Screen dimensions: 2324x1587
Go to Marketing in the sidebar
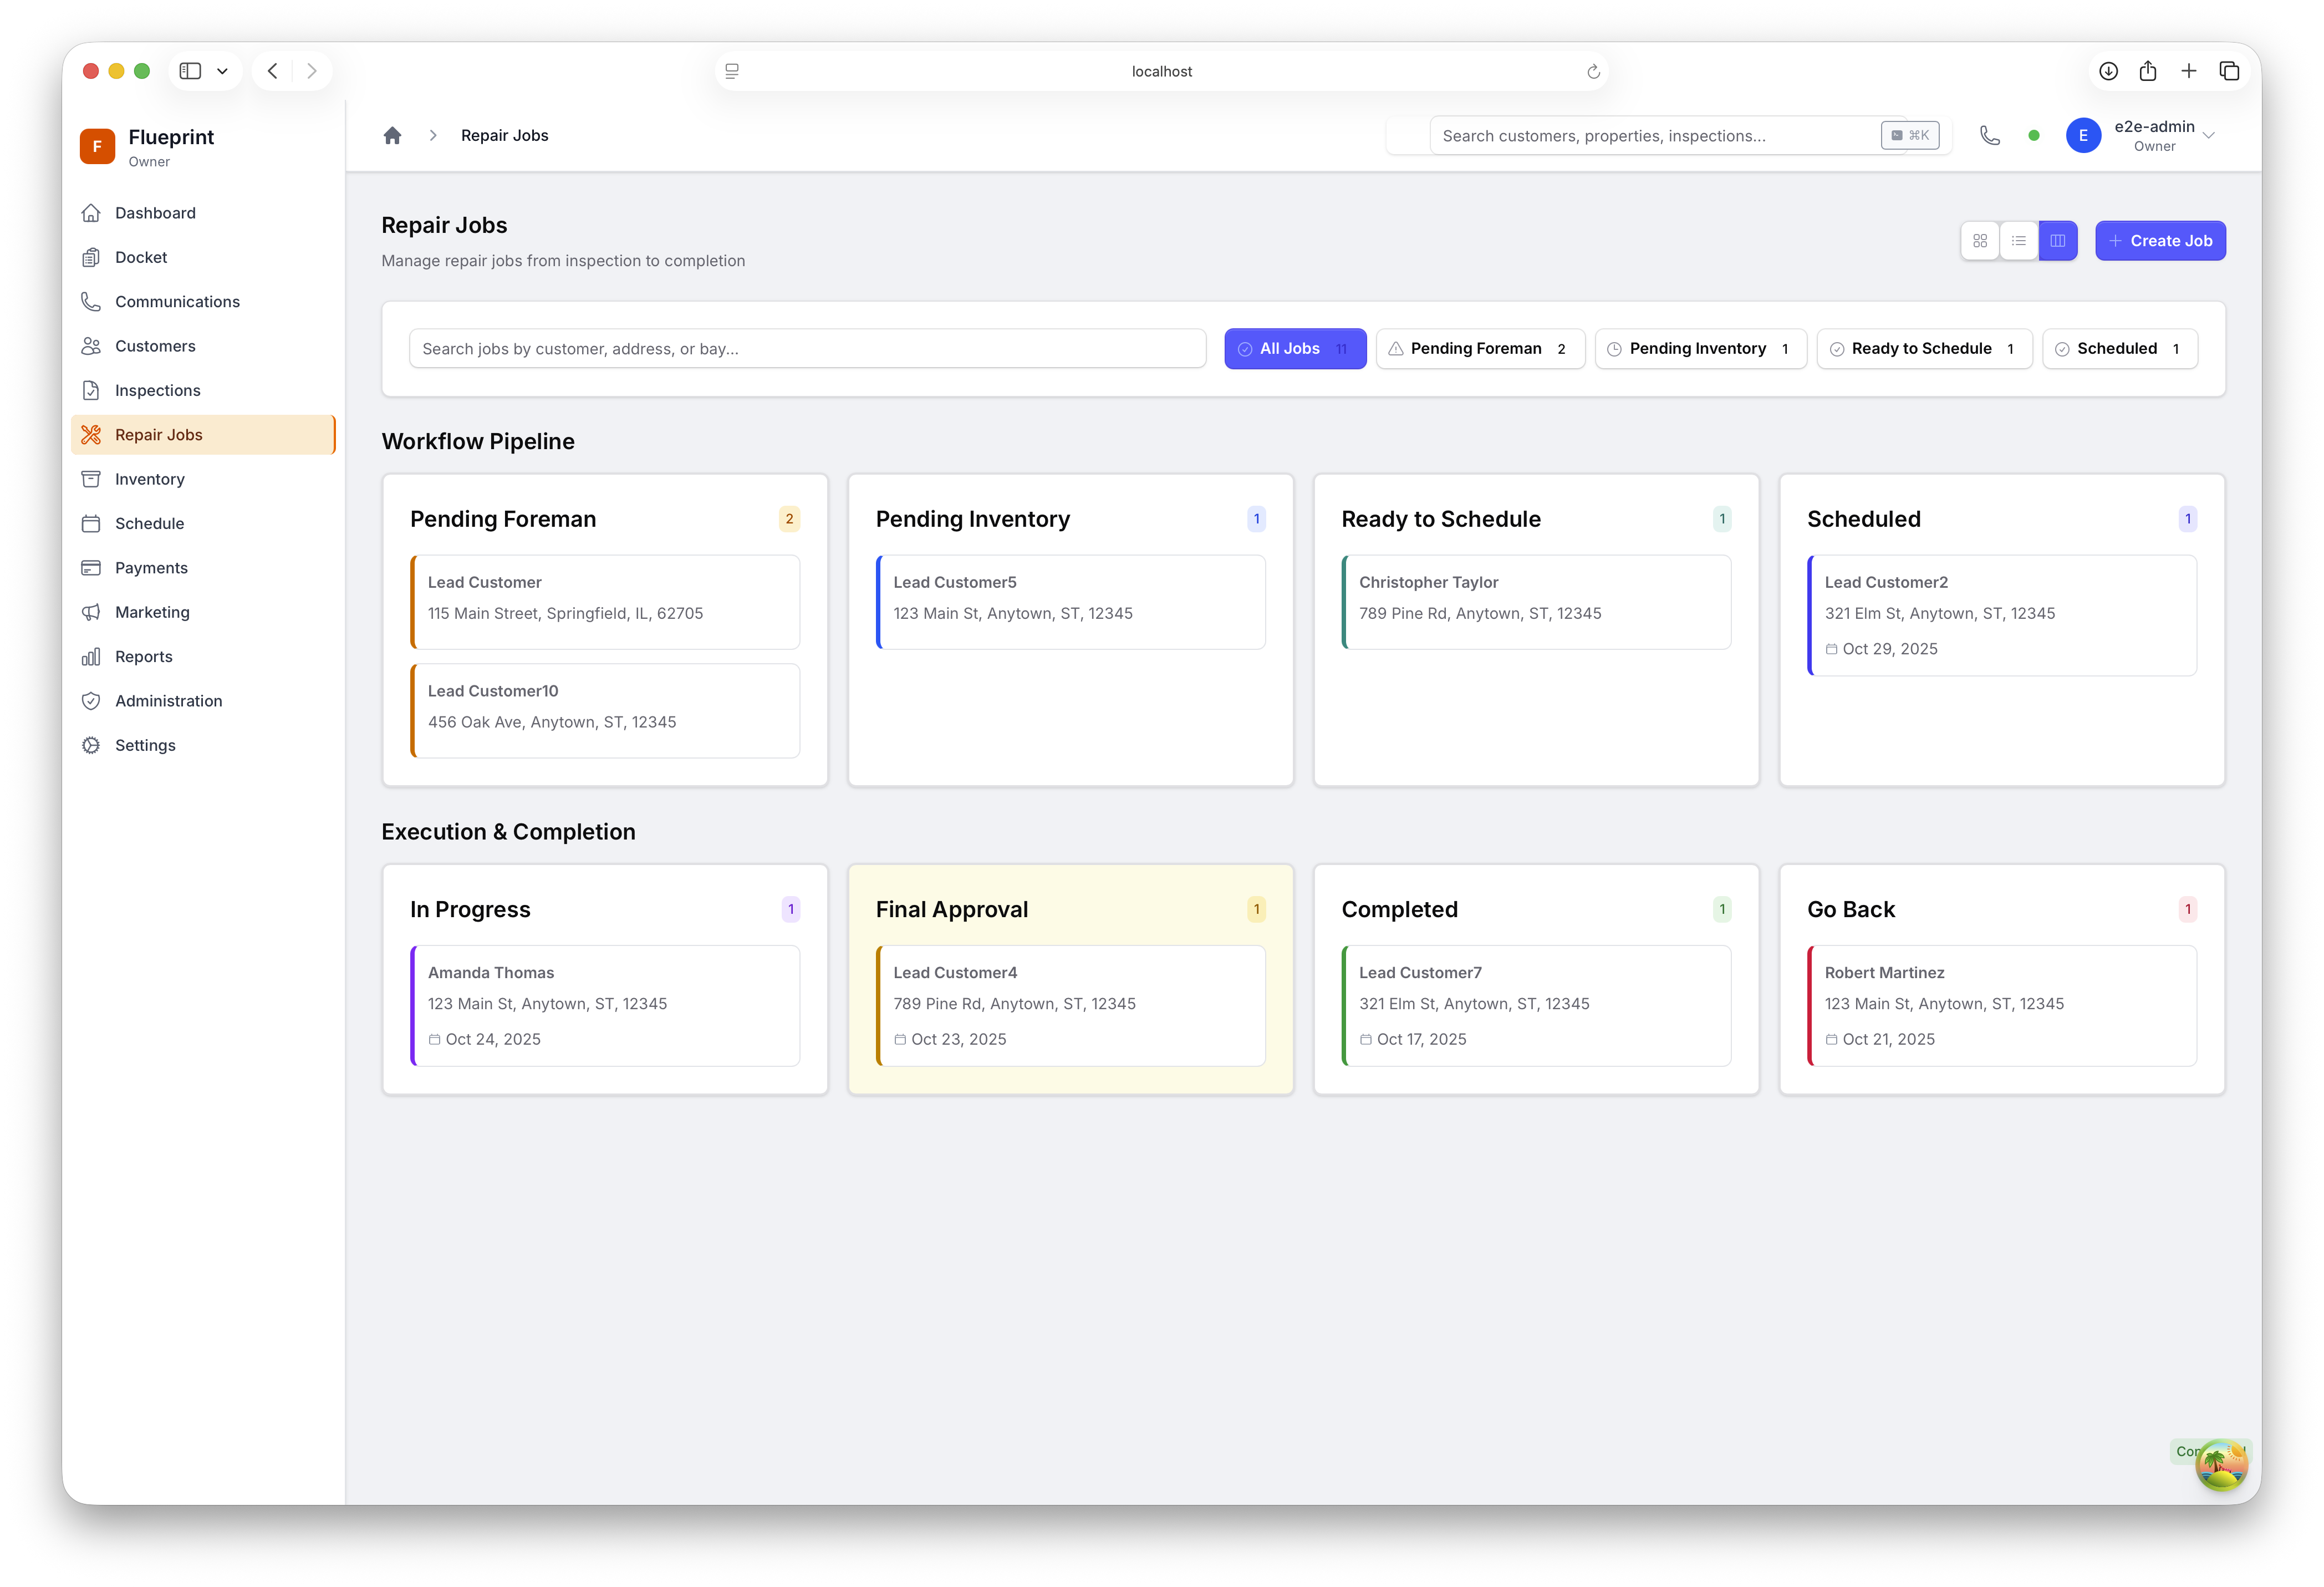pyautogui.click(x=152, y=612)
